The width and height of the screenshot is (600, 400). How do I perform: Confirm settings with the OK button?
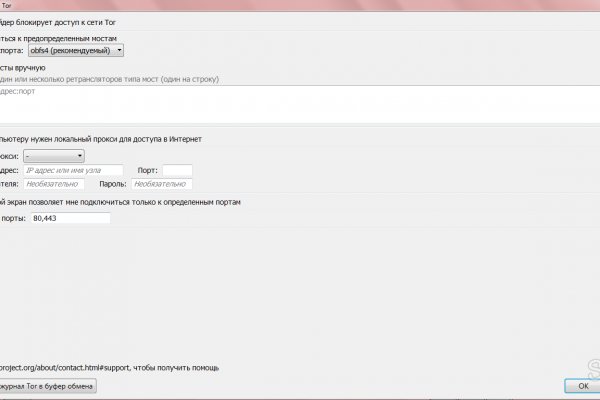pos(582,386)
